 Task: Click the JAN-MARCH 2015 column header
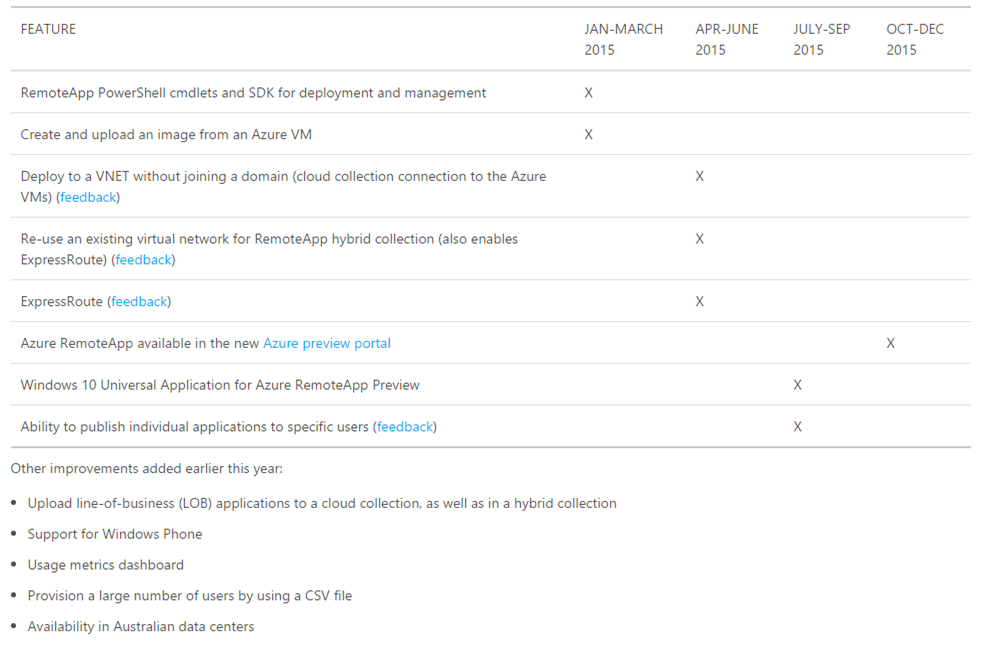click(623, 39)
